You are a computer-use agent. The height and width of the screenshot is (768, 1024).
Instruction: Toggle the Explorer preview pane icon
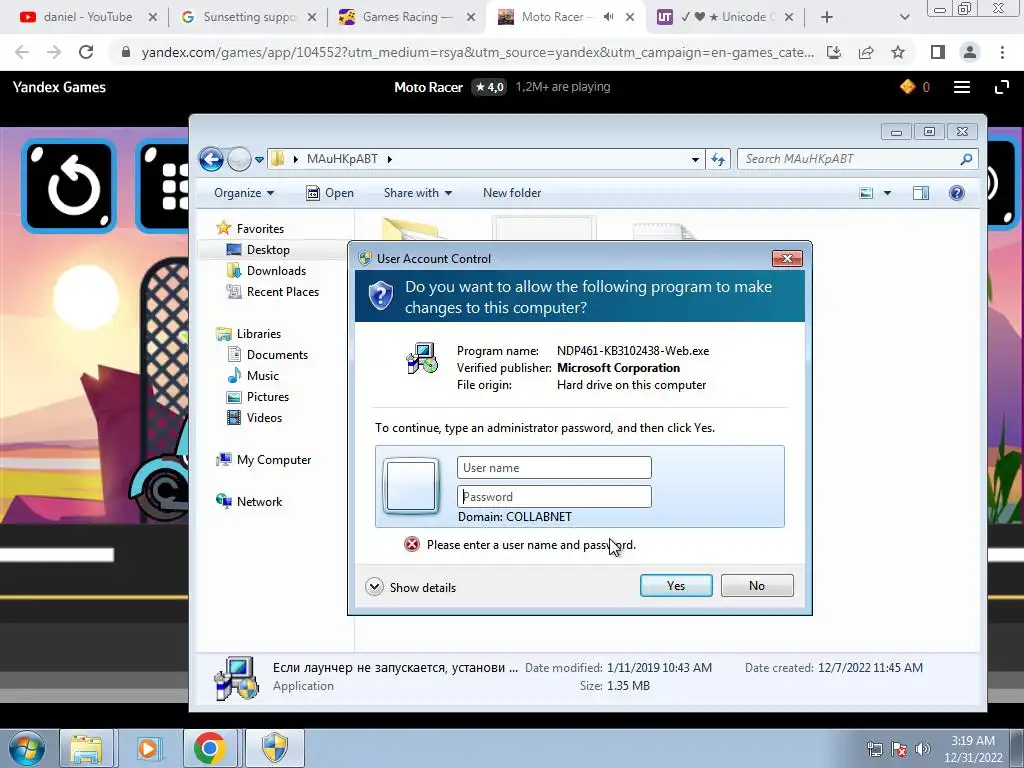921,193
